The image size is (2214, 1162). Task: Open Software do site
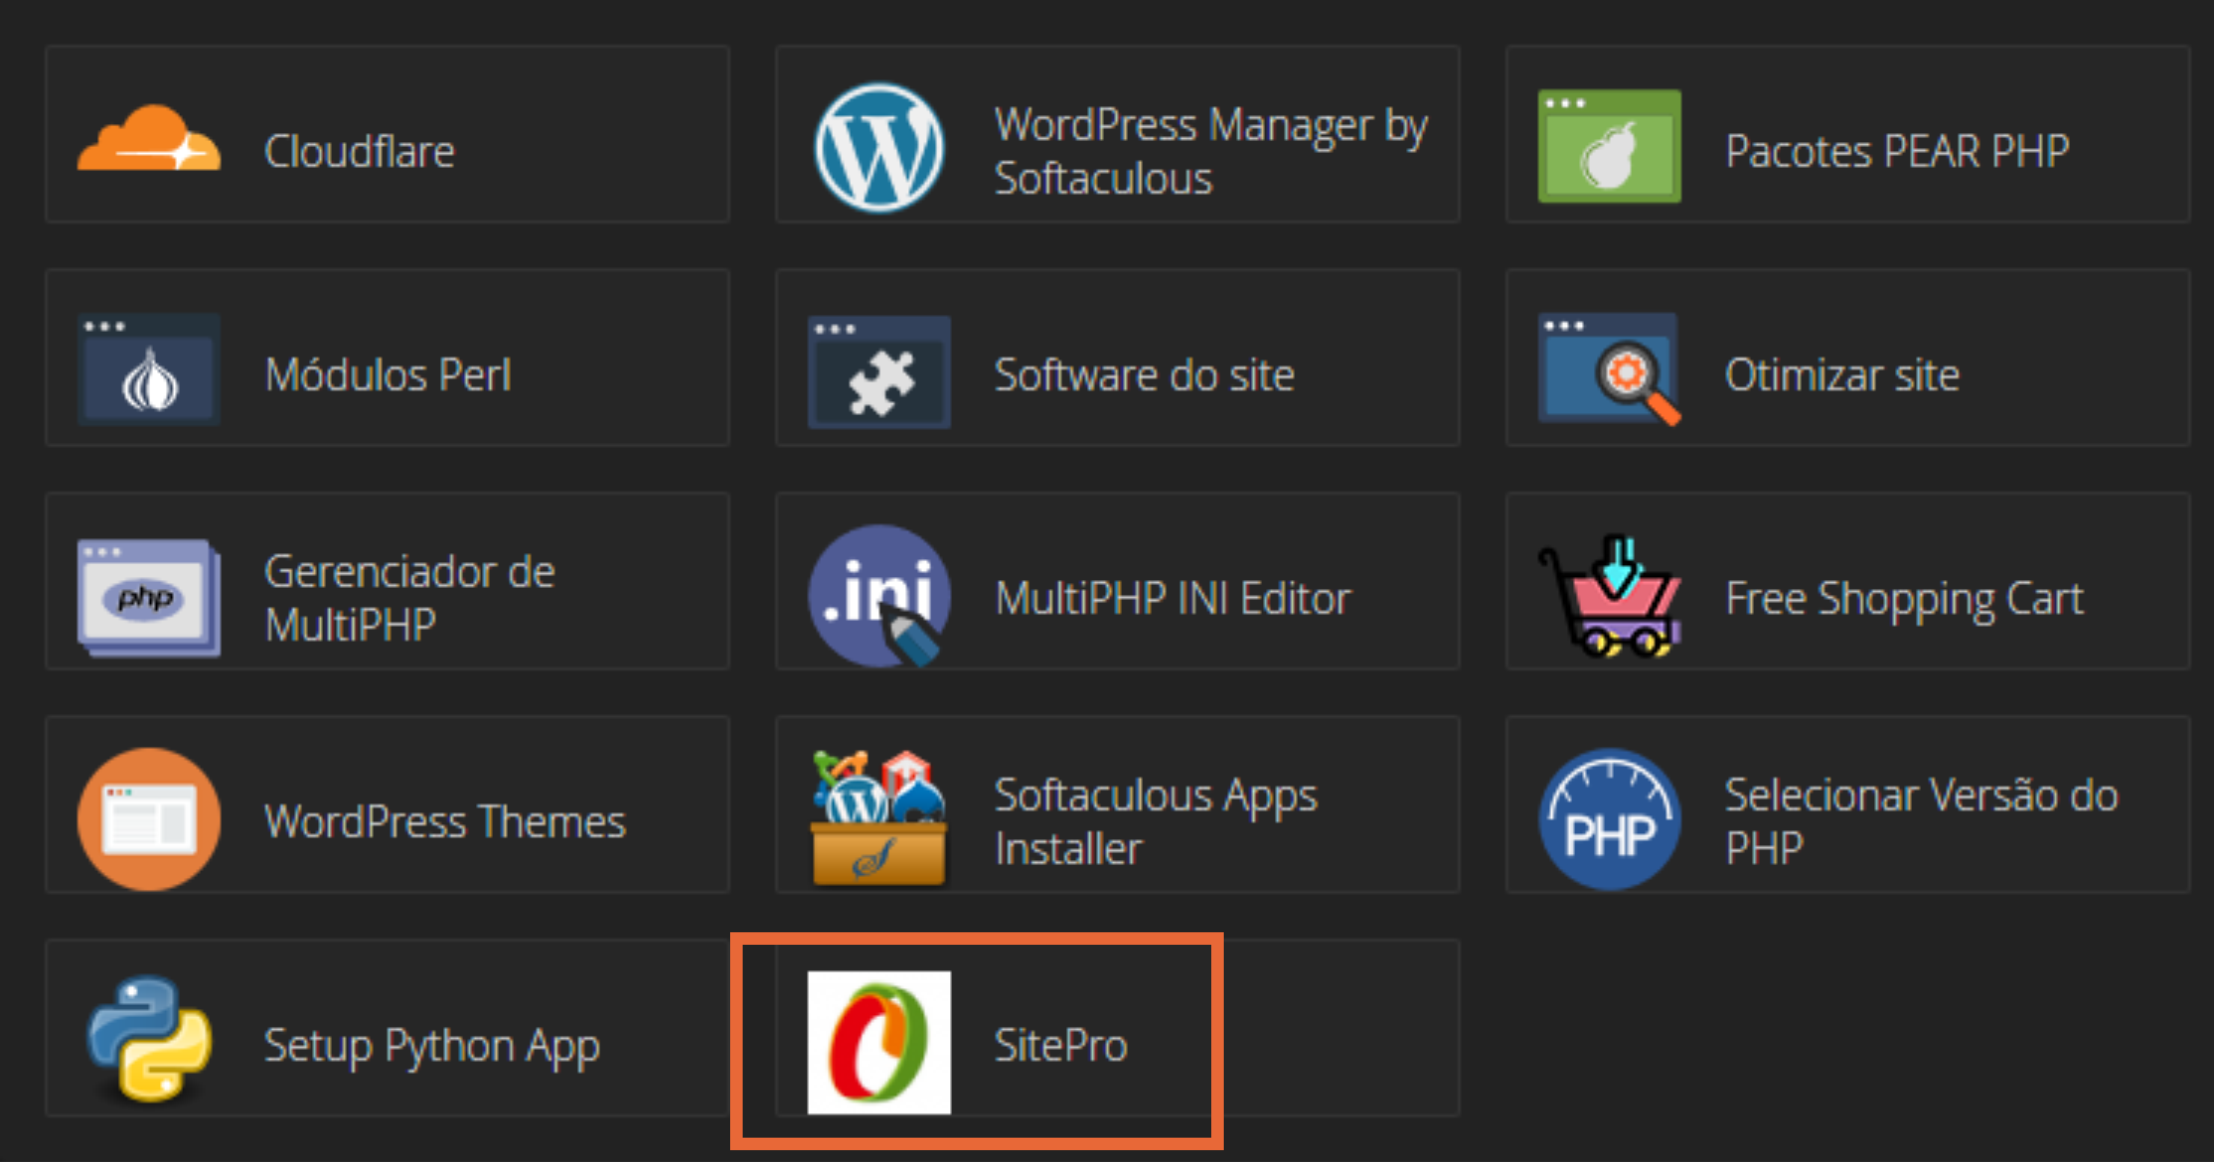pyautogui.click(x=1144, y=375)
